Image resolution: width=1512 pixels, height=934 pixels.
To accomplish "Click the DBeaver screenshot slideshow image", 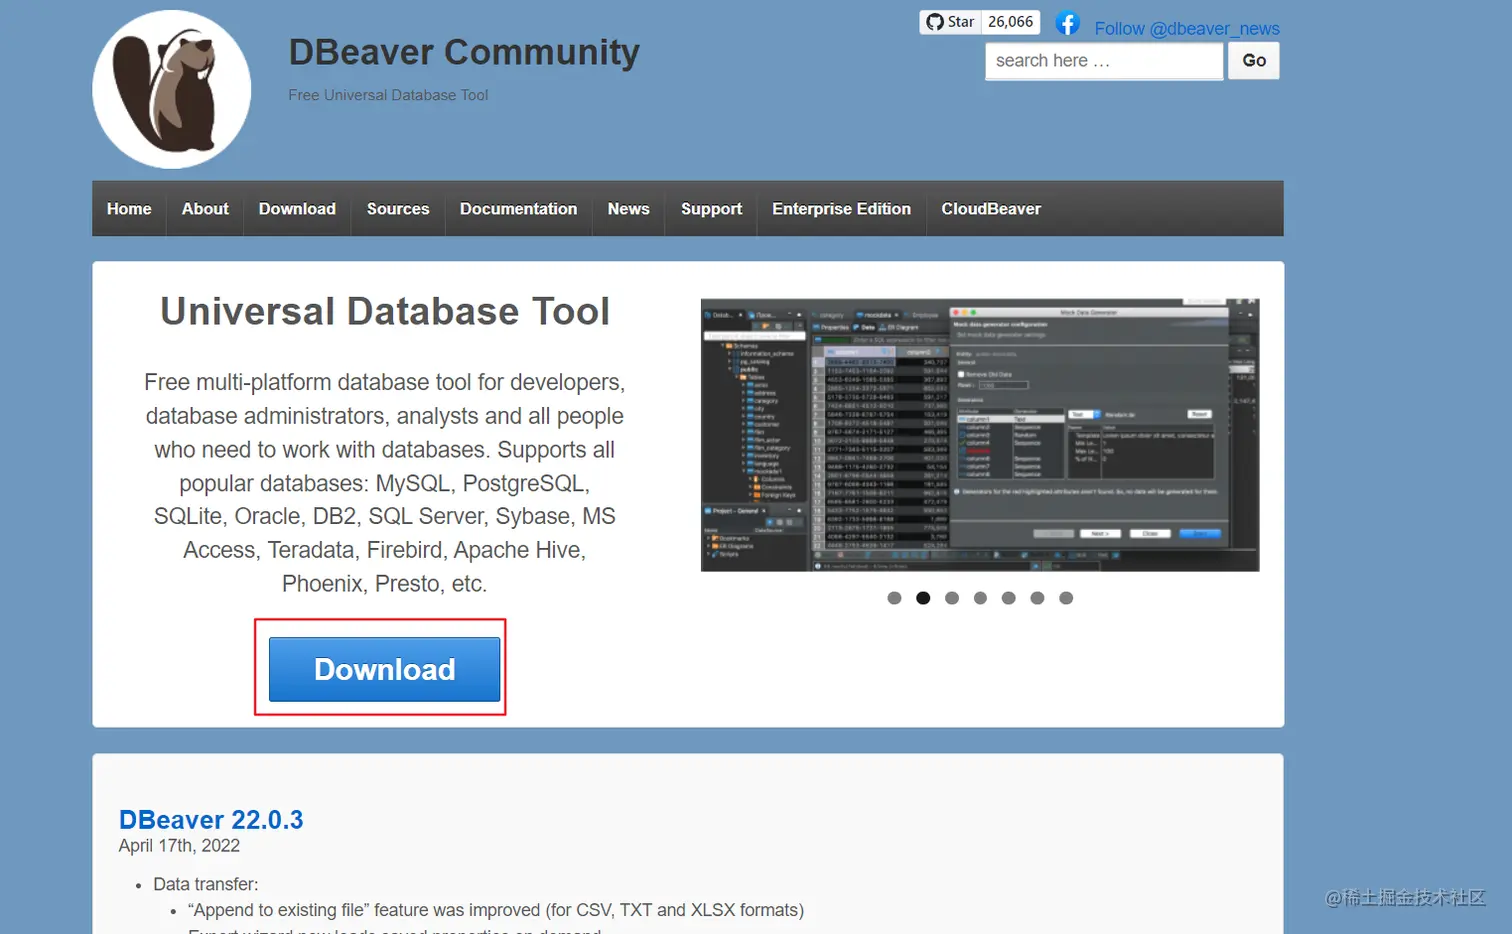I will coord(980,435).
